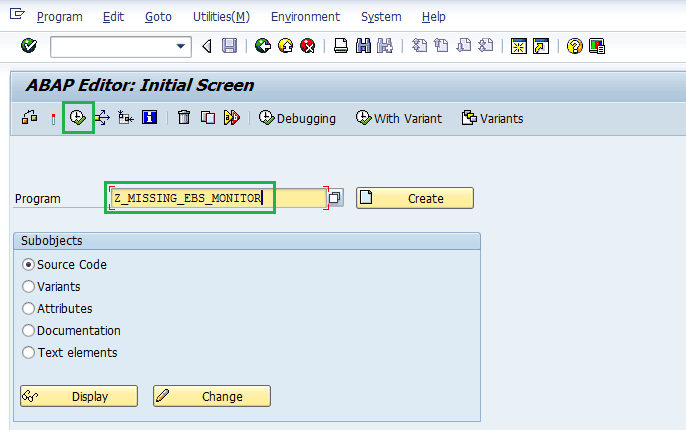The height and width of the screenshot is (430, 686).
Task: Open the Help menu
Action: [x=434, y=17]
